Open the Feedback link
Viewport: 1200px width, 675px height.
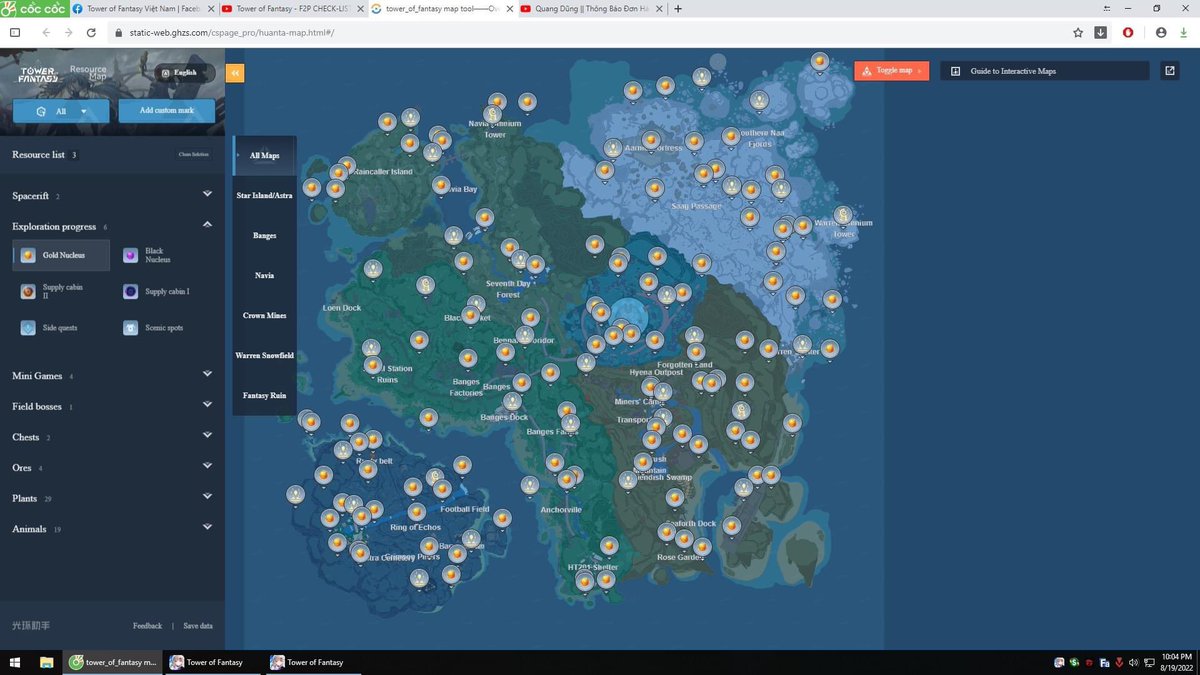tap(147, 626)
